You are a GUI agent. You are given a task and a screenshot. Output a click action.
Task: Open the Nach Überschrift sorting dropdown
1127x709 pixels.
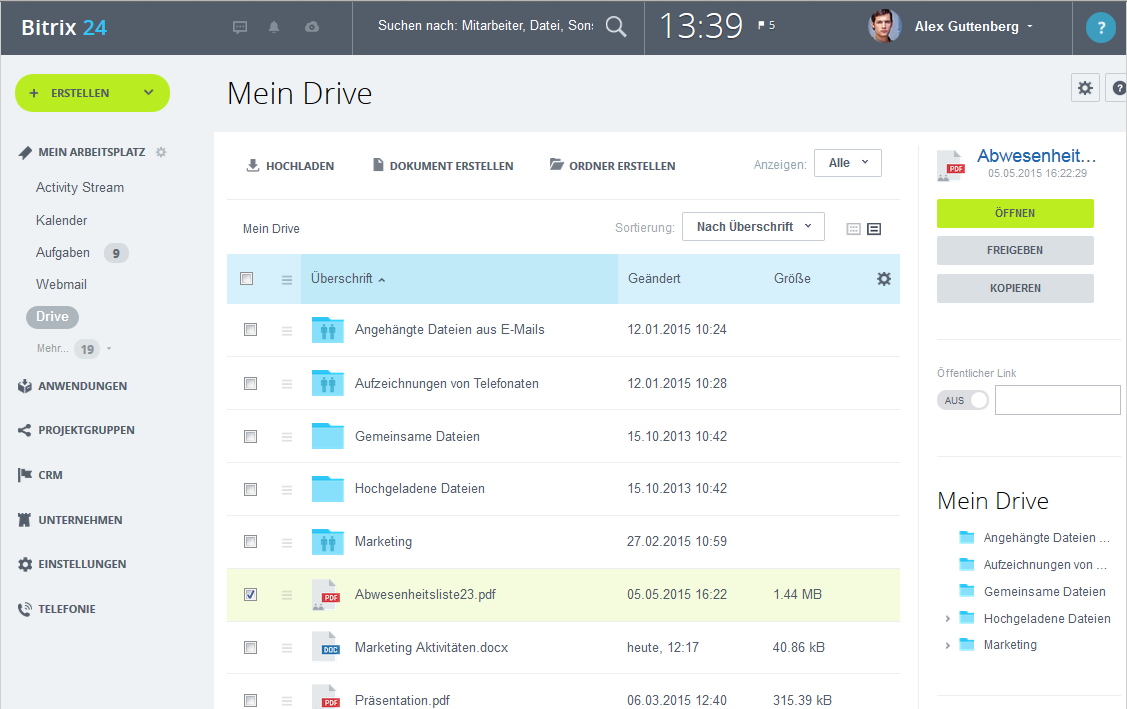pyautogui.click(x=753, y=227)
